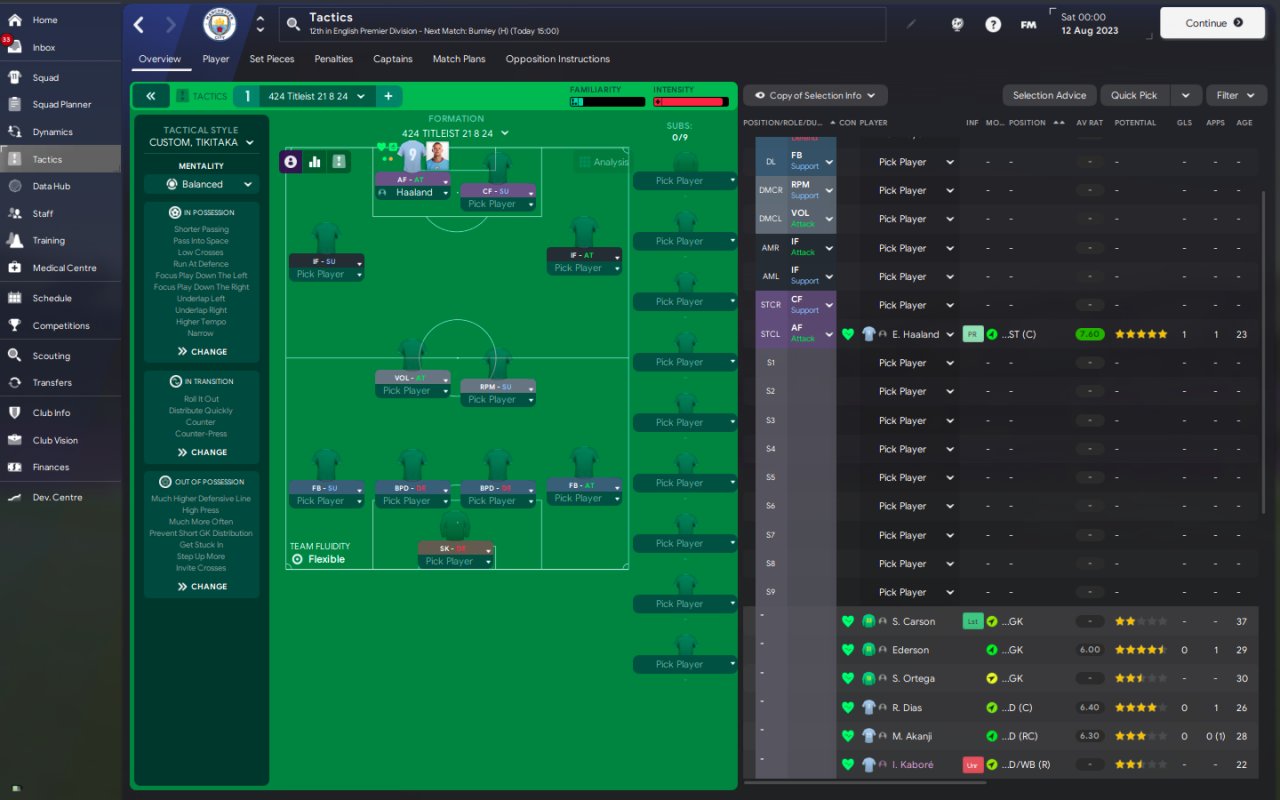Open the Finances section
This screenshot has width=1280, height=800.
[51, 467]
